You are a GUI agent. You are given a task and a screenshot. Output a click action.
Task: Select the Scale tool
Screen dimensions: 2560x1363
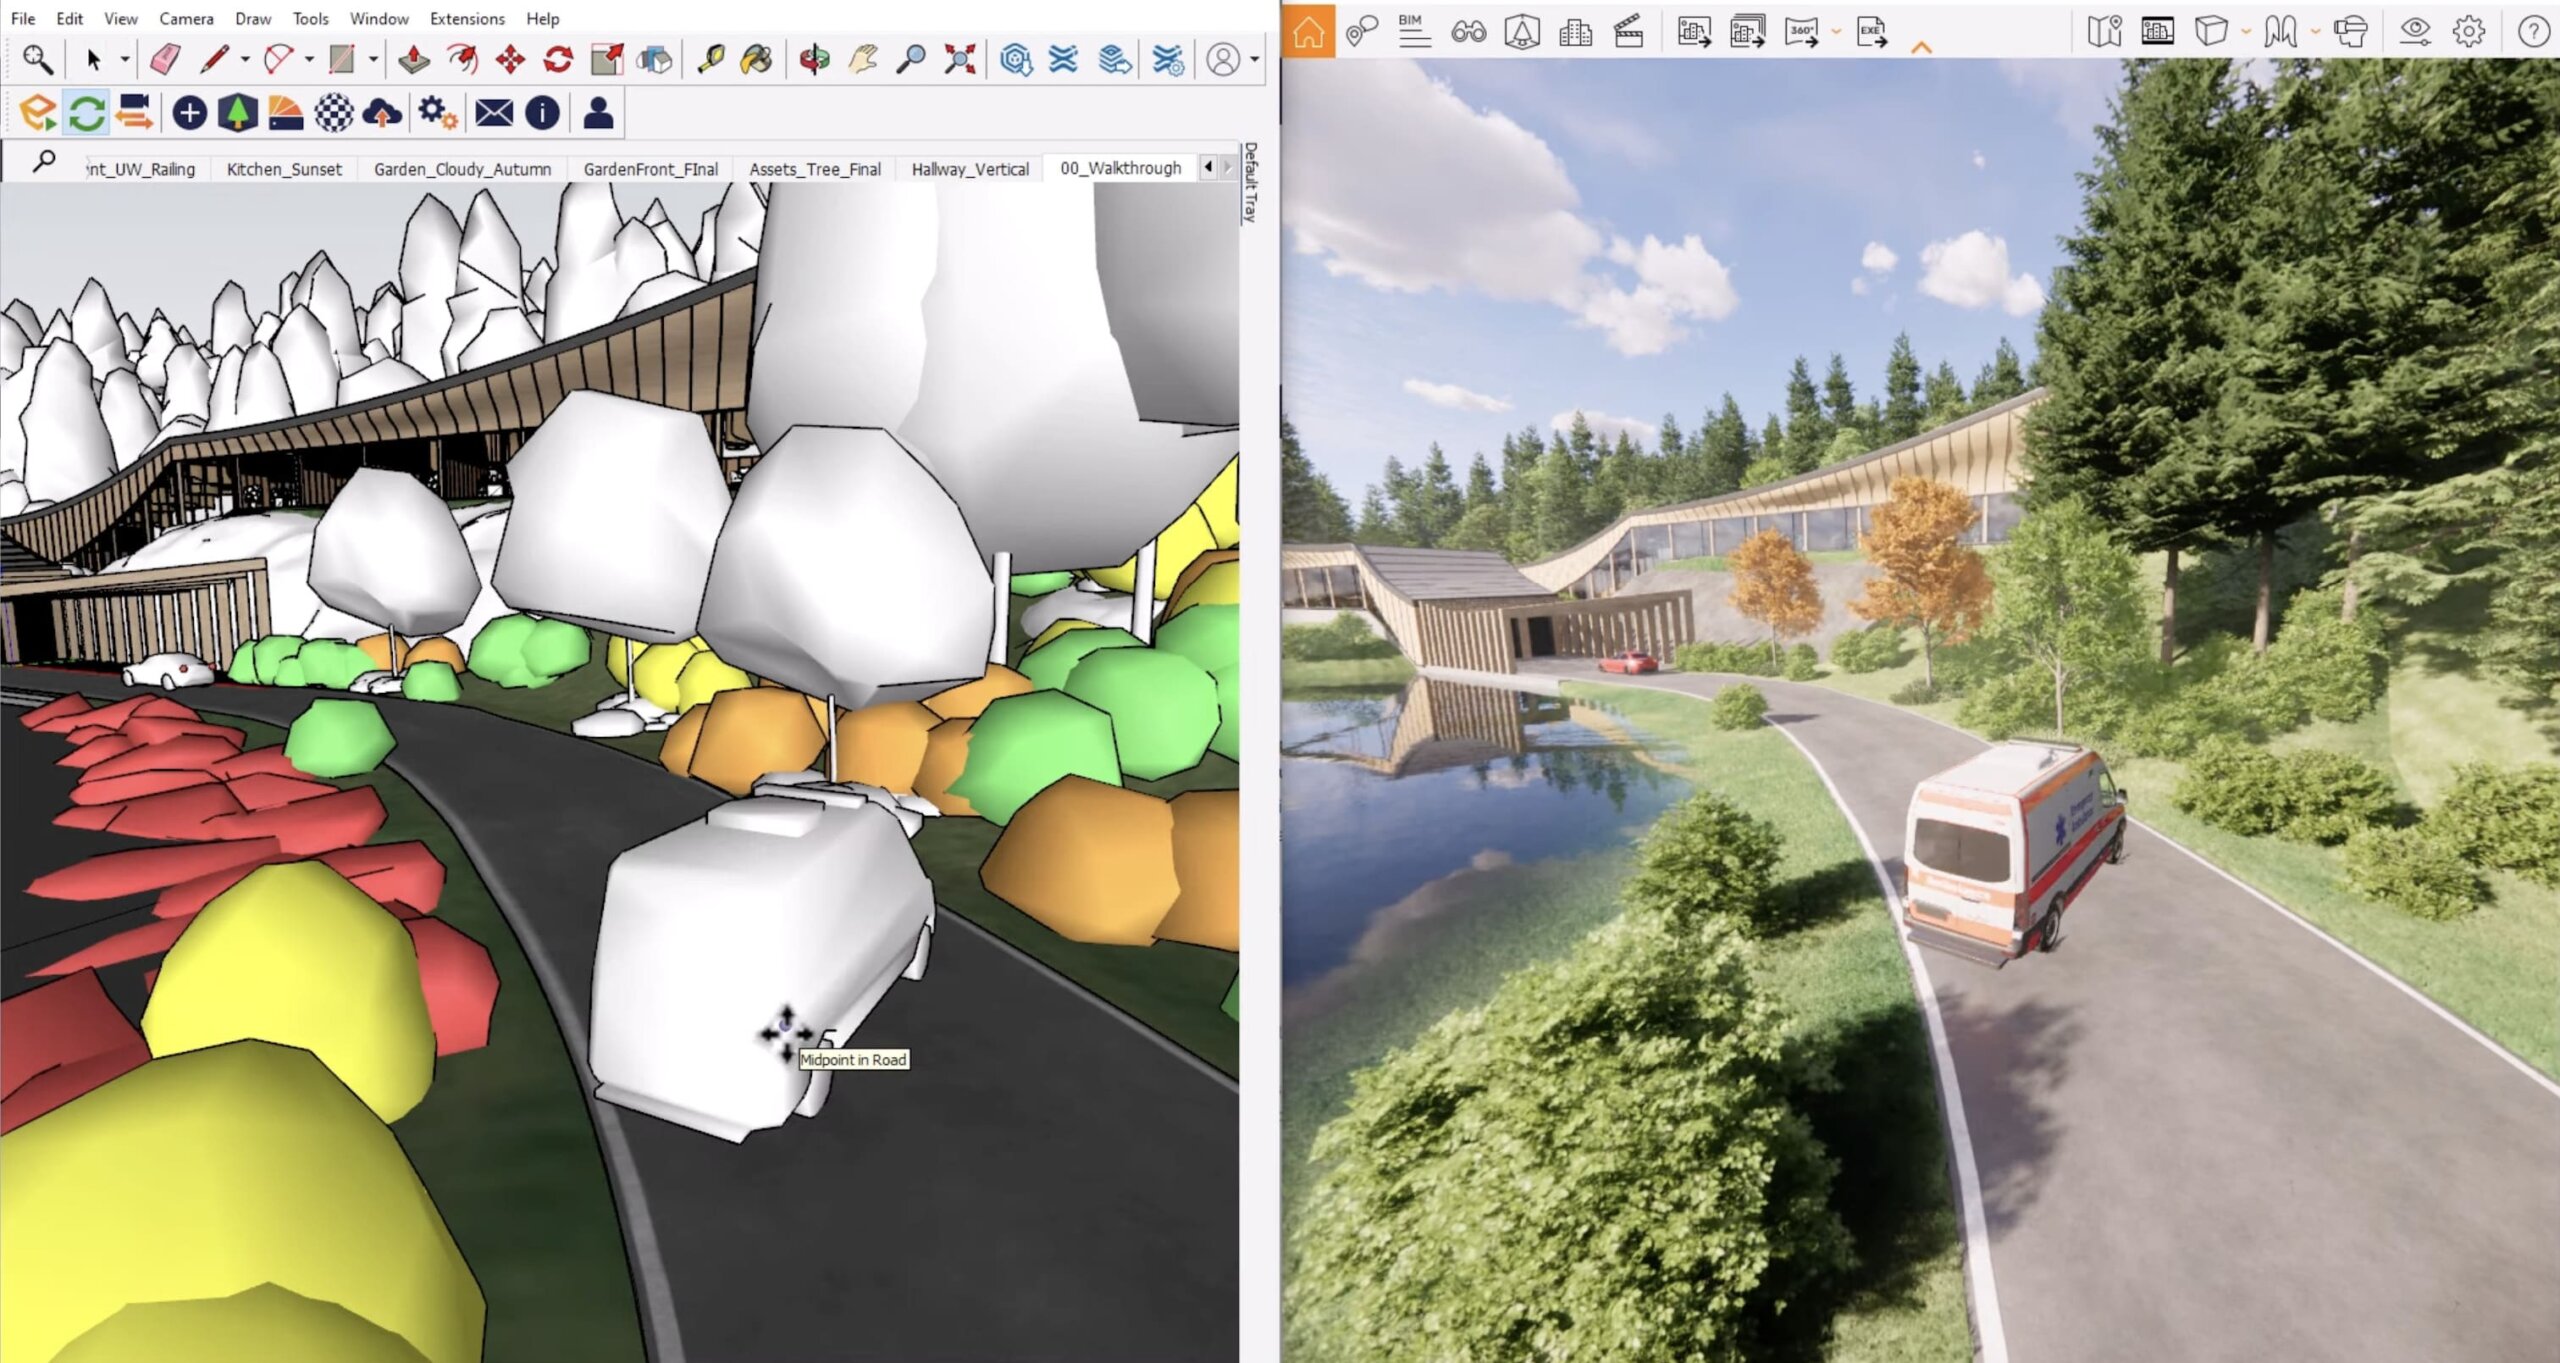606,60
